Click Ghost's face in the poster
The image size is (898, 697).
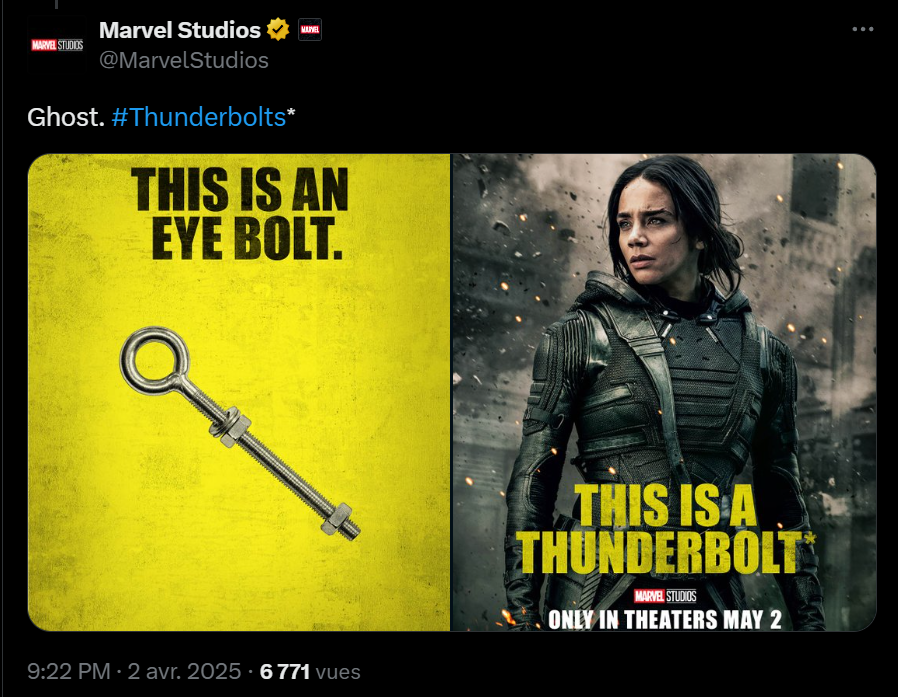(x=653, y=232)
